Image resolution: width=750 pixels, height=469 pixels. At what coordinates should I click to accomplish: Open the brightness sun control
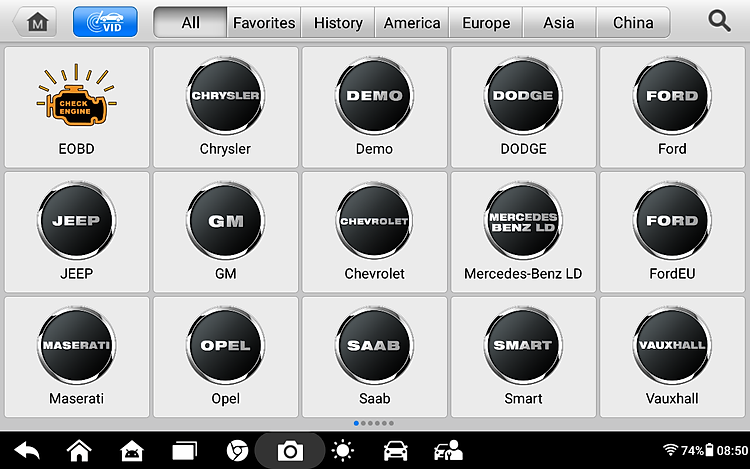[x=343, y=451]
